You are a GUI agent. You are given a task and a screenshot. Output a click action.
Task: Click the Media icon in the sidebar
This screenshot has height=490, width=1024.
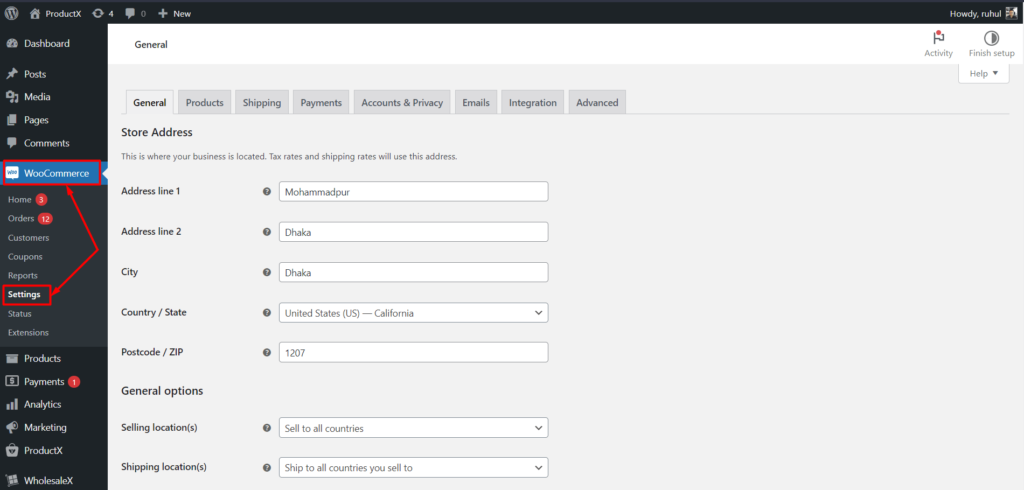pyautogui.click(x=12, y=97)
